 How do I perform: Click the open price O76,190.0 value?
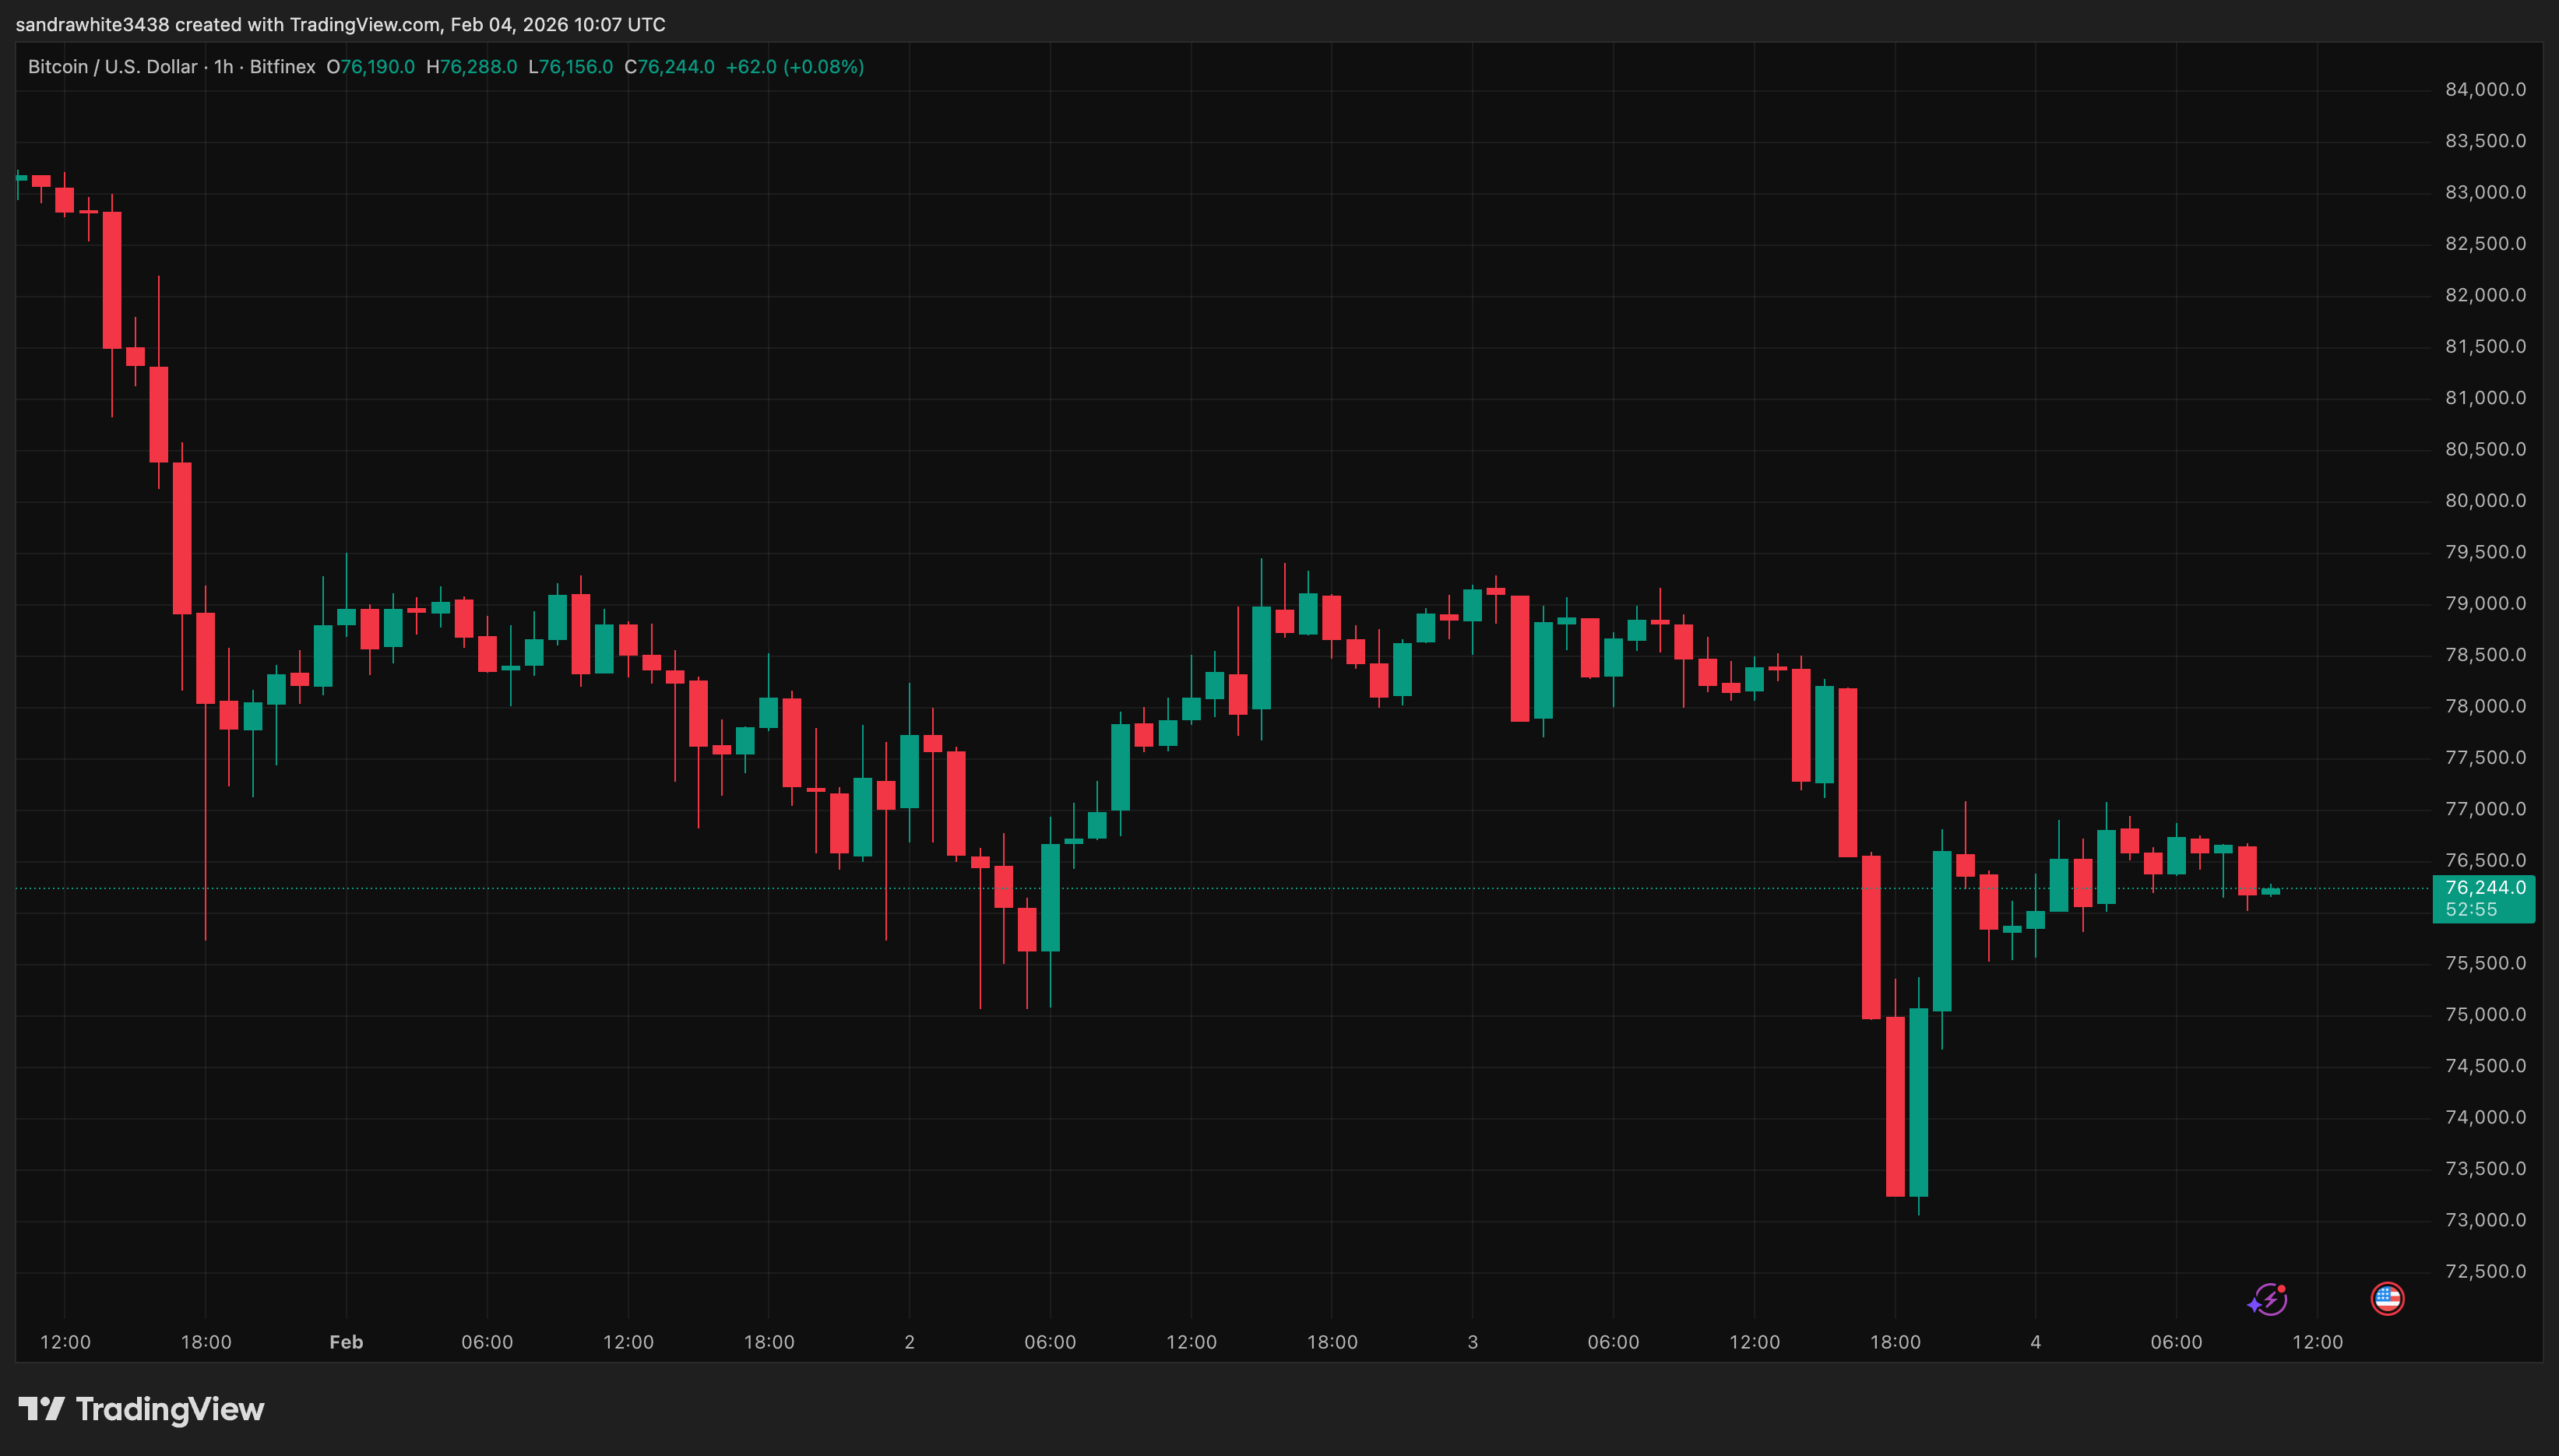coord(371,67)
